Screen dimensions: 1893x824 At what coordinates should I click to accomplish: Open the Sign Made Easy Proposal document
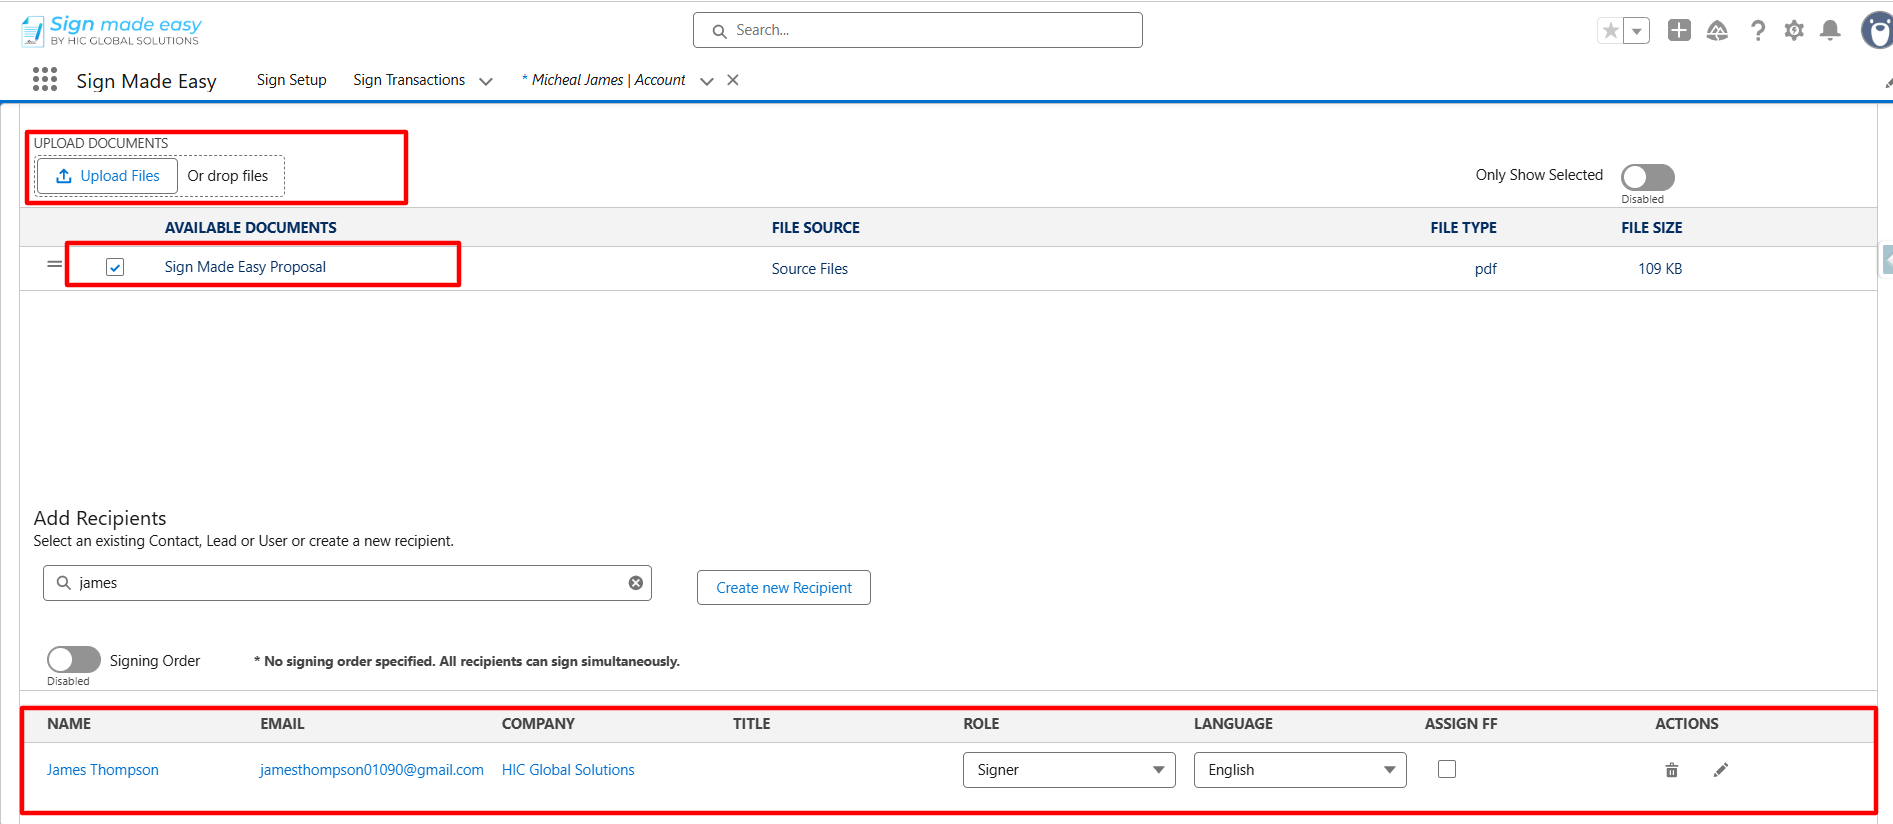click(245, 267)
